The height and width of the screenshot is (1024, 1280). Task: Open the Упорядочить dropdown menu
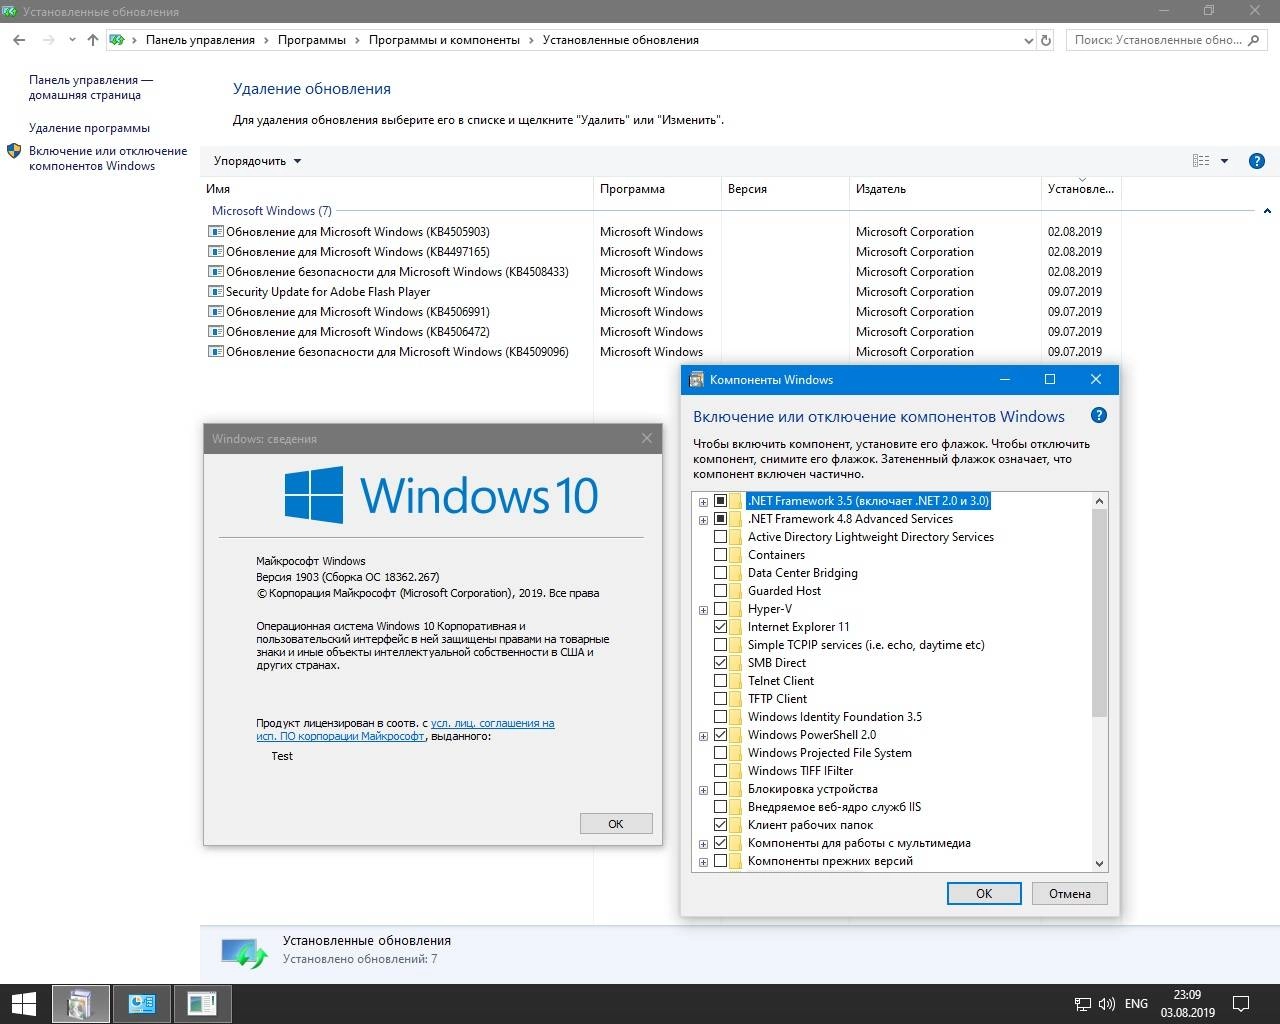click(x=257, y=161)
